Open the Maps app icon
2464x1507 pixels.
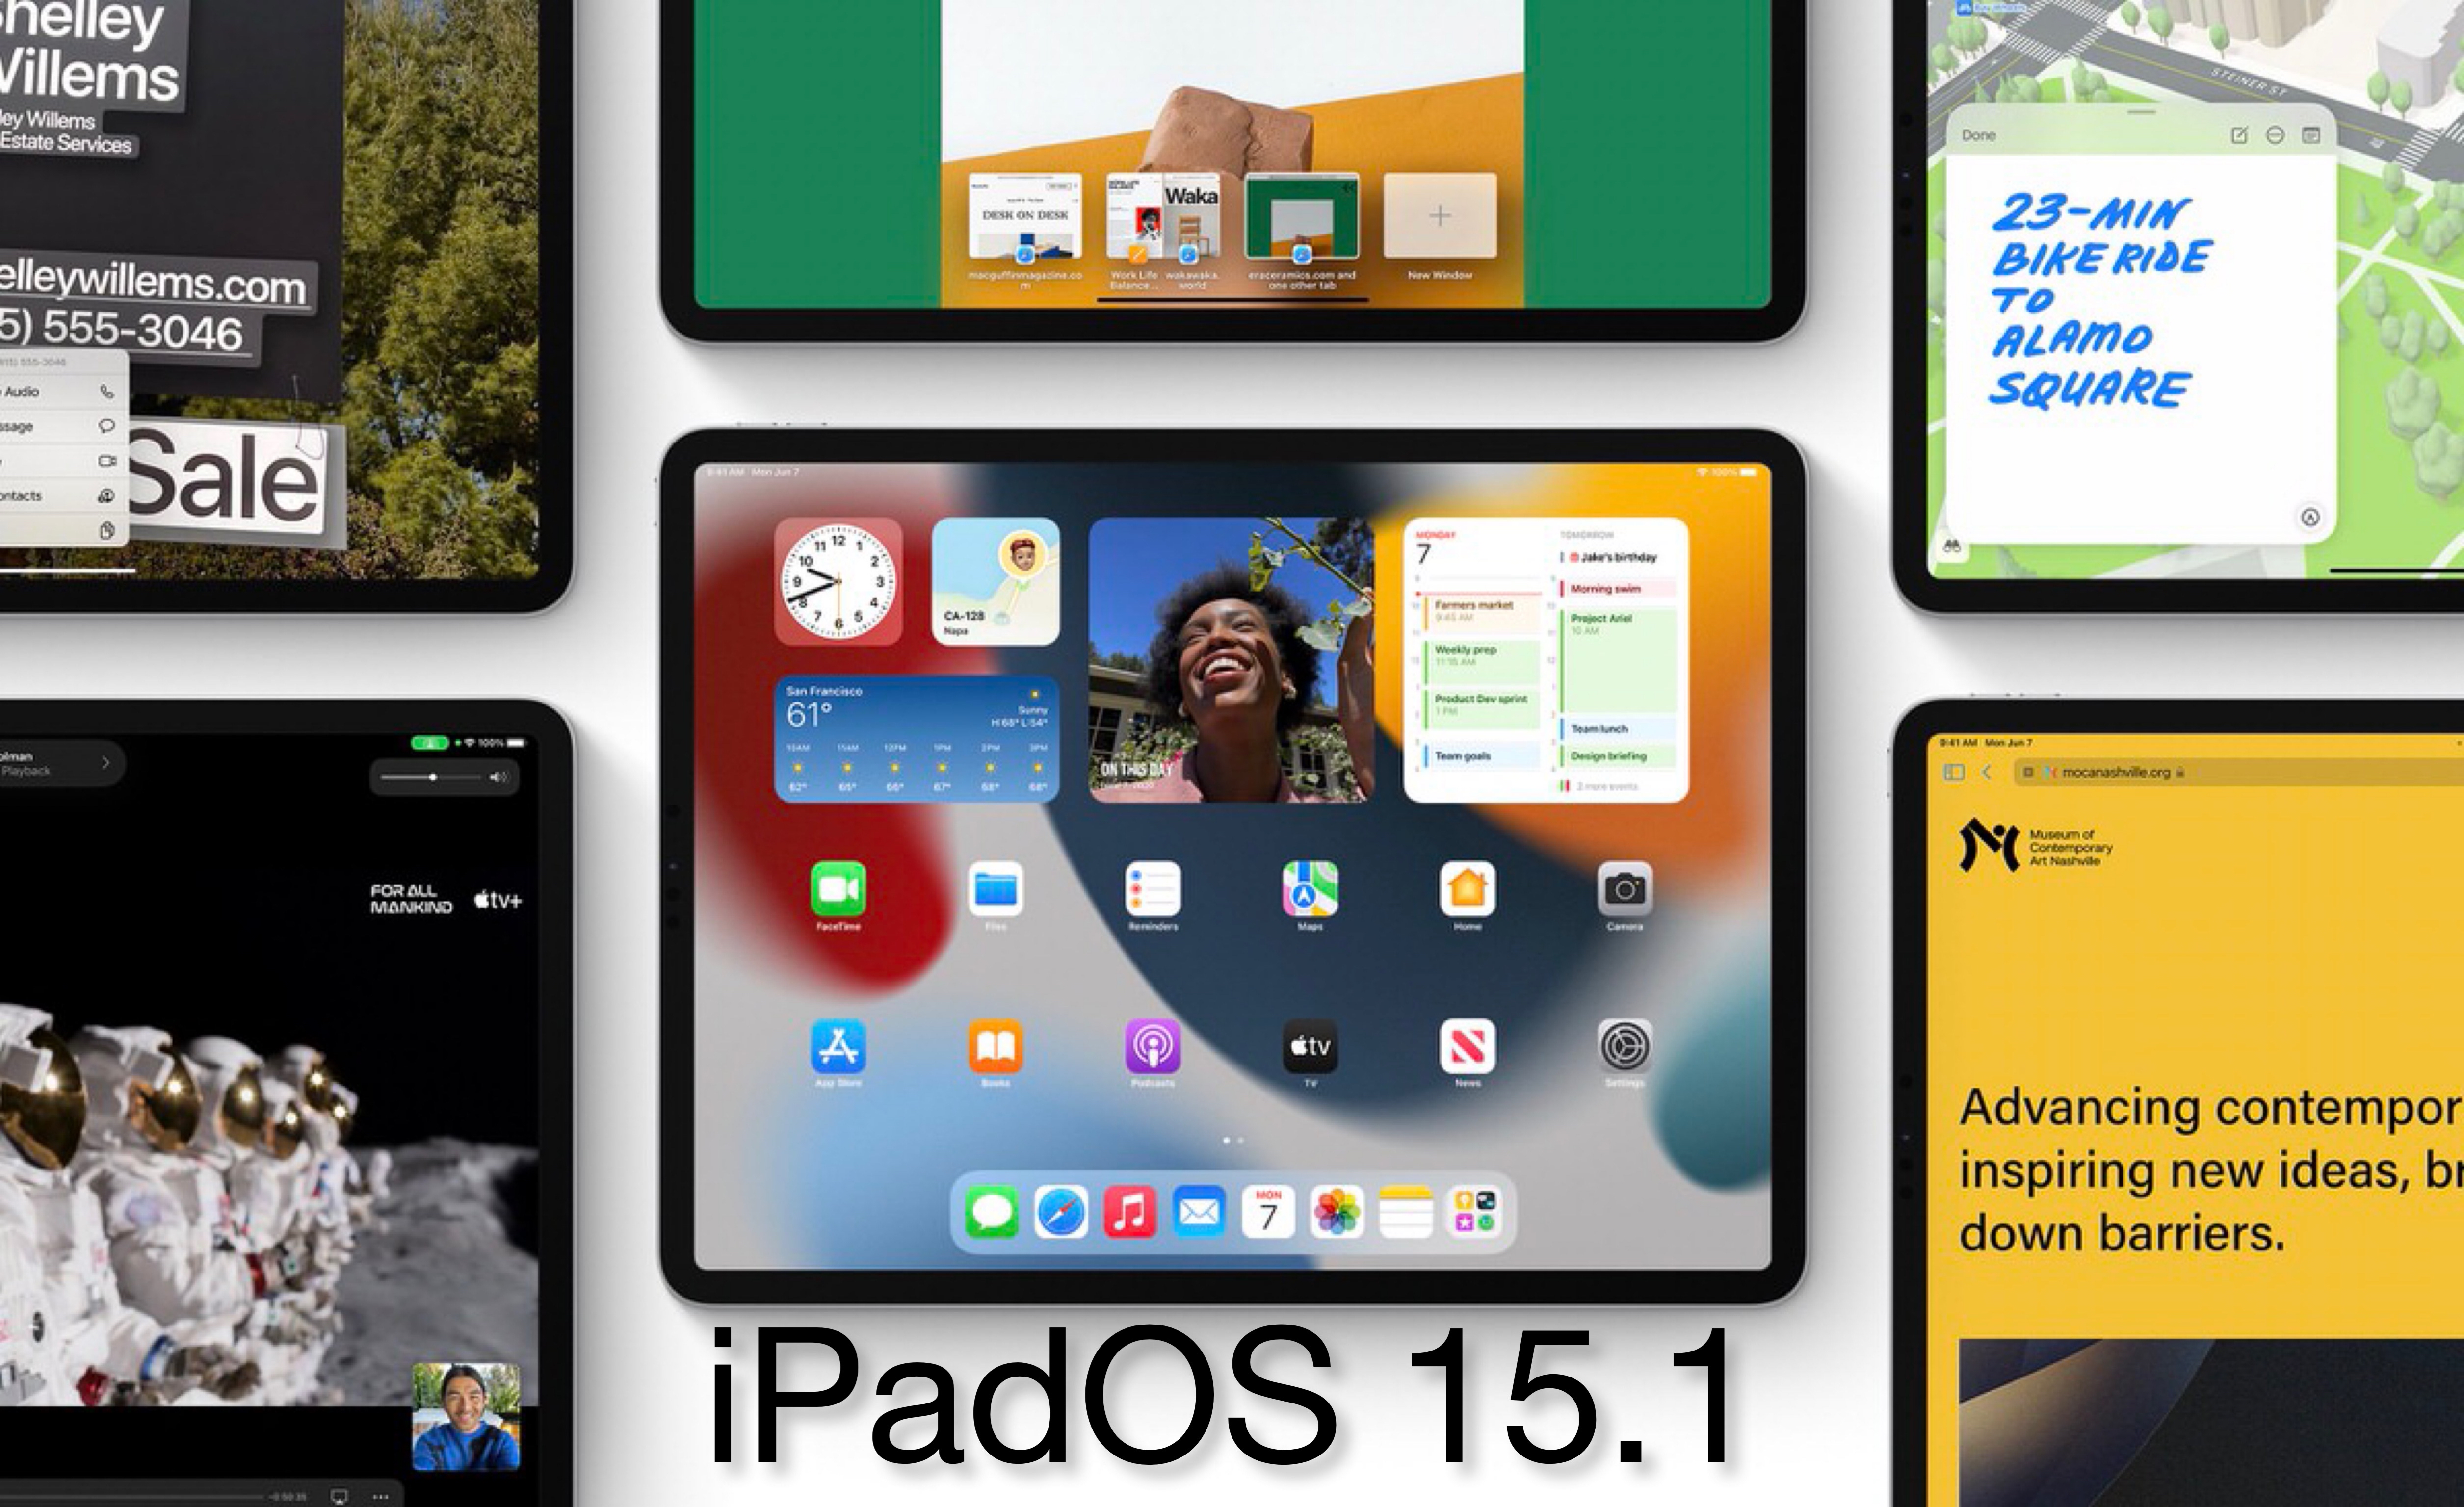click(1310, 888)
